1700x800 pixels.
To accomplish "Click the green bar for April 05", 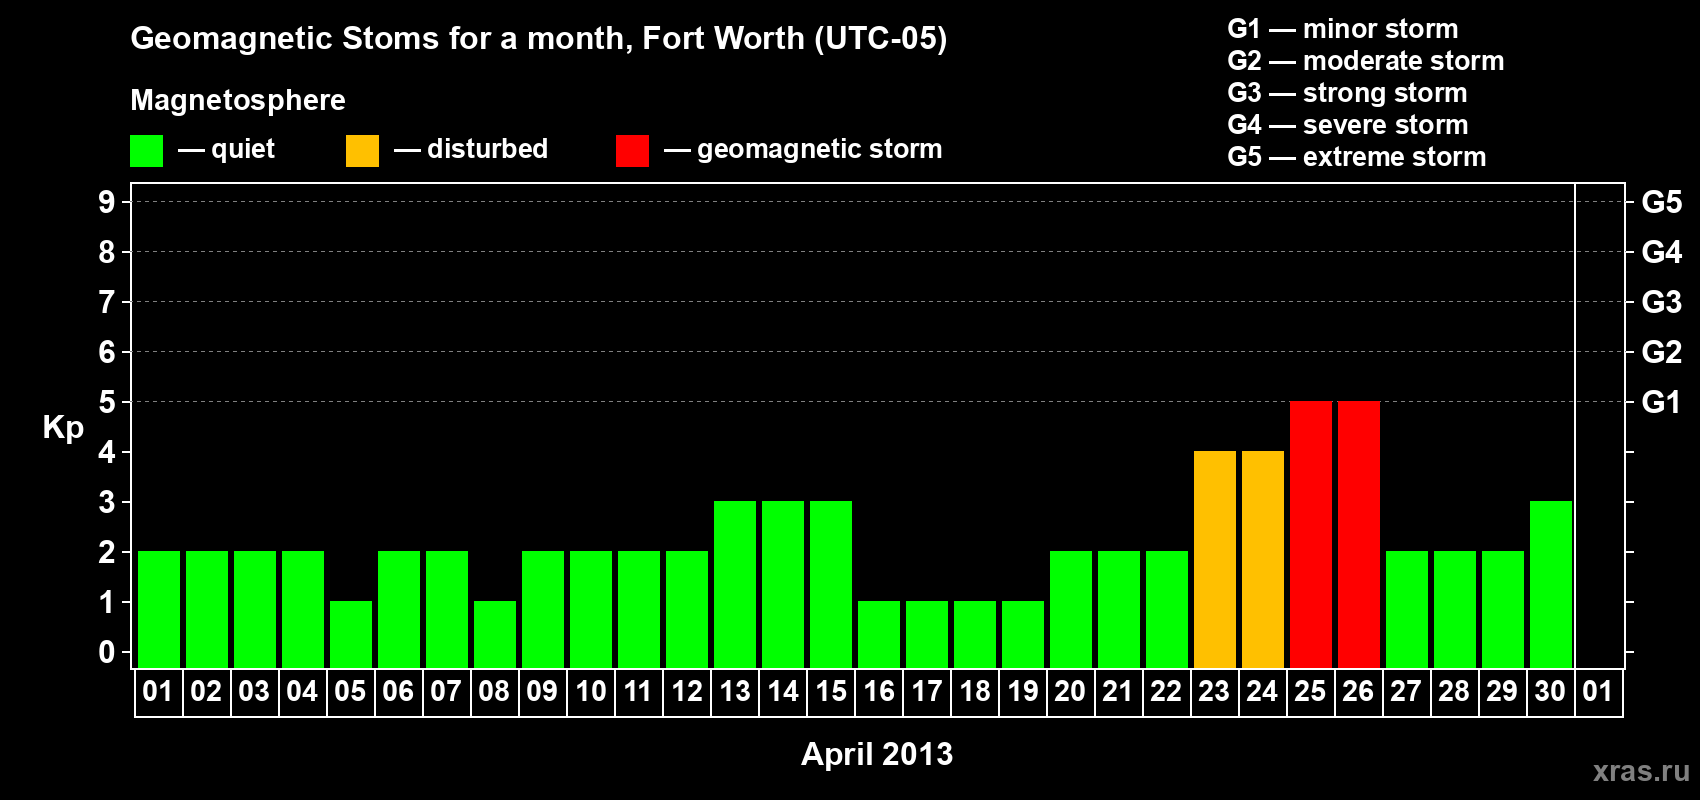I will click(x=351, y=635).
